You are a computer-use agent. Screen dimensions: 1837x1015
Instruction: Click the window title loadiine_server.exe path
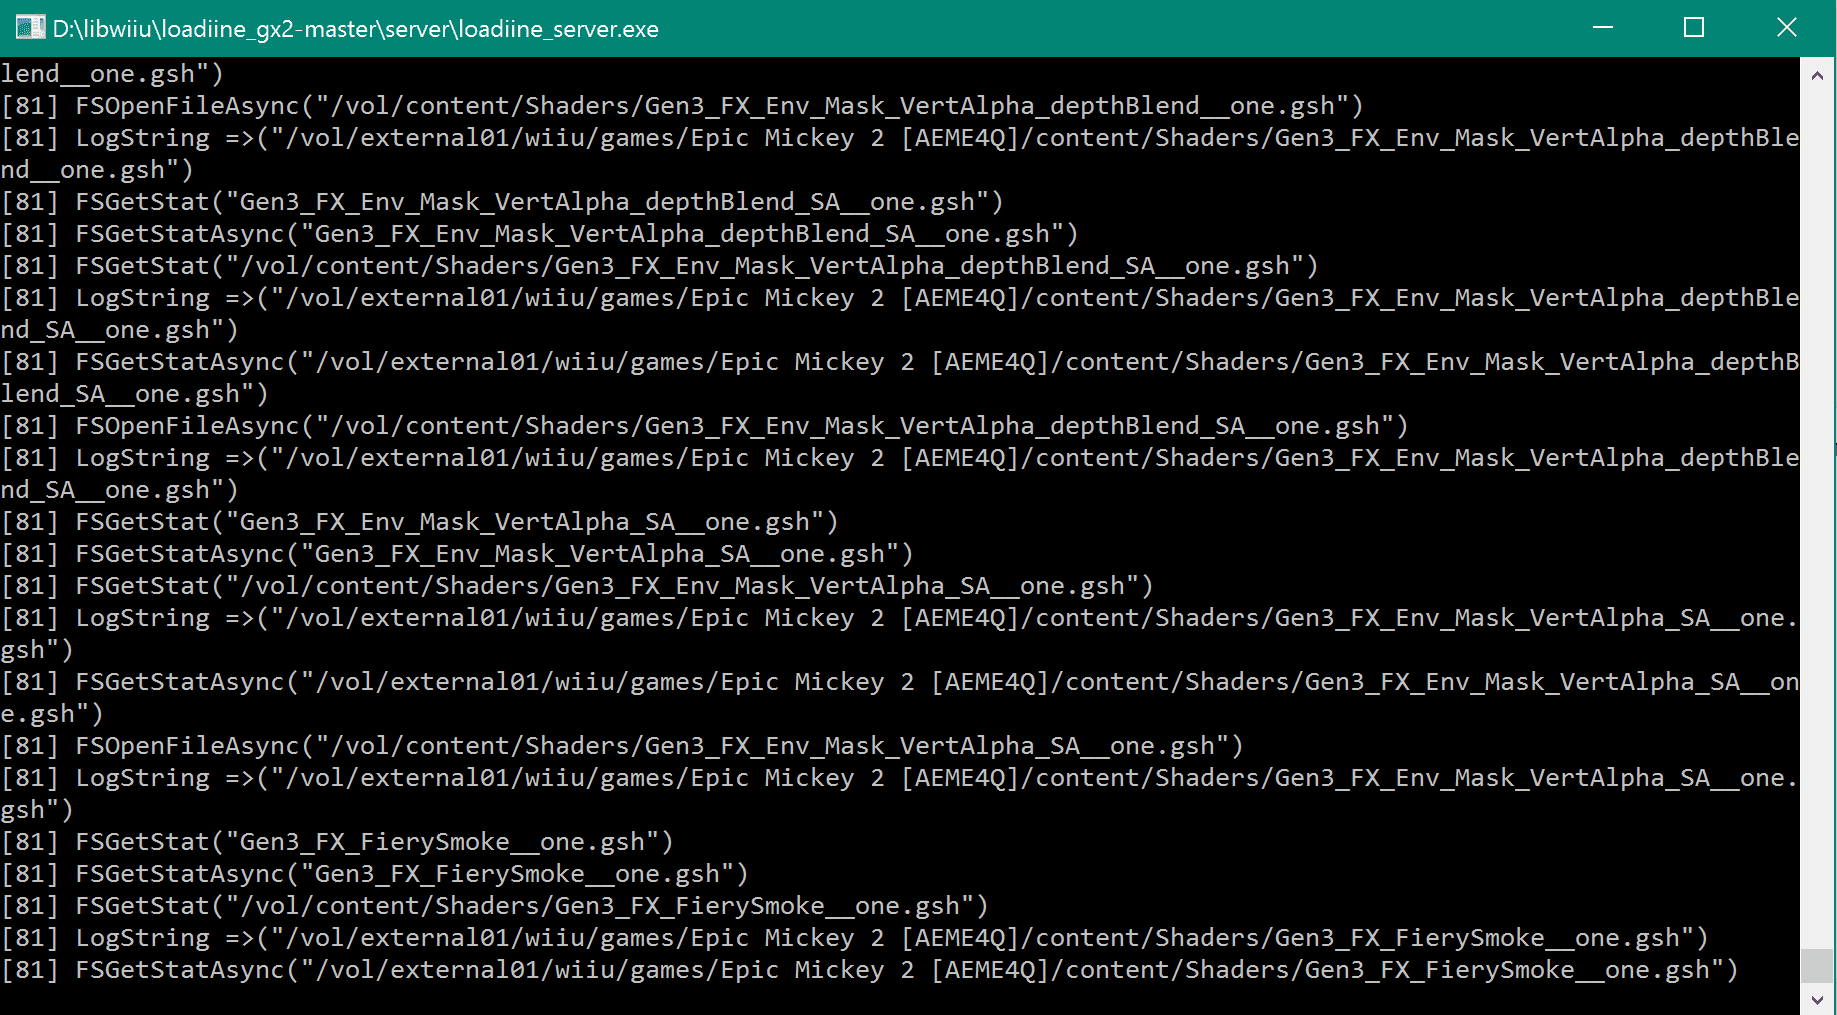(356, 29)
